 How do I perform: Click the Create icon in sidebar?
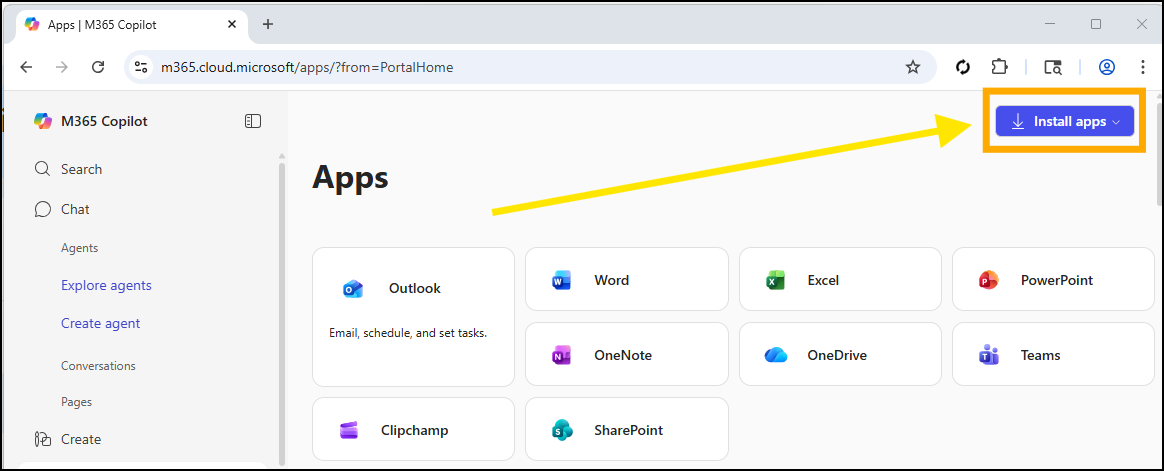click(42, 440)
